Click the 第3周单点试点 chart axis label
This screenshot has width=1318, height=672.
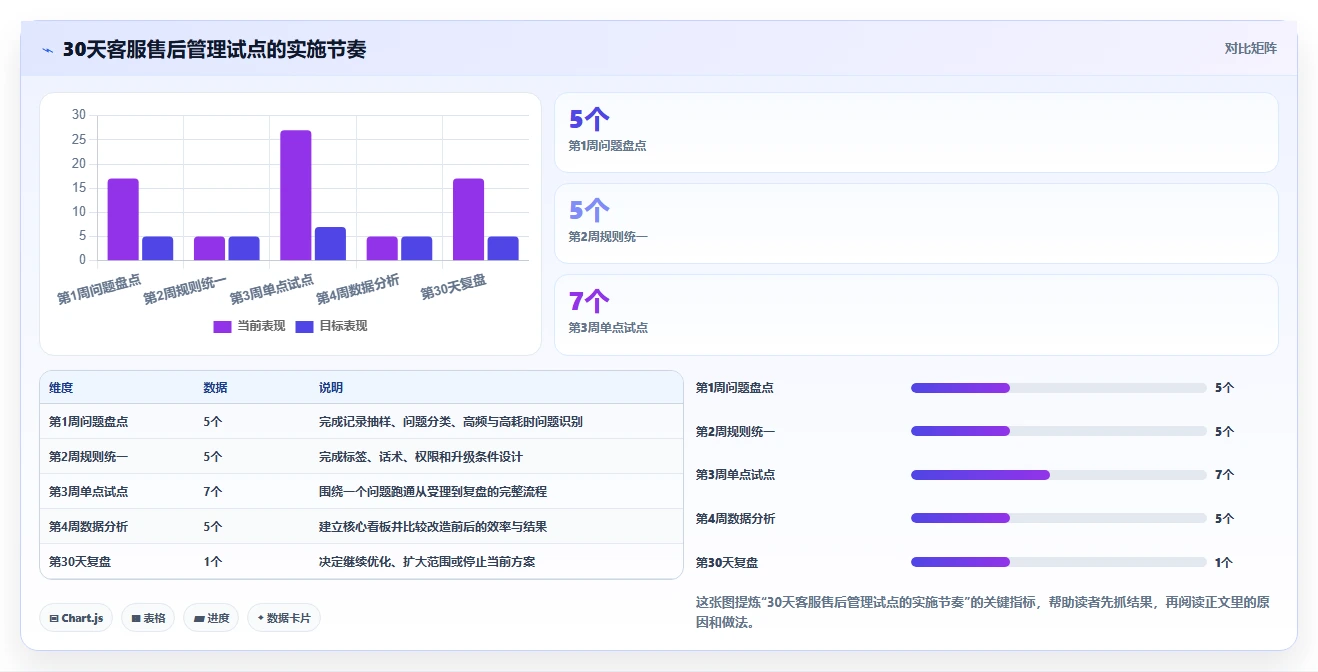(271, 289)
